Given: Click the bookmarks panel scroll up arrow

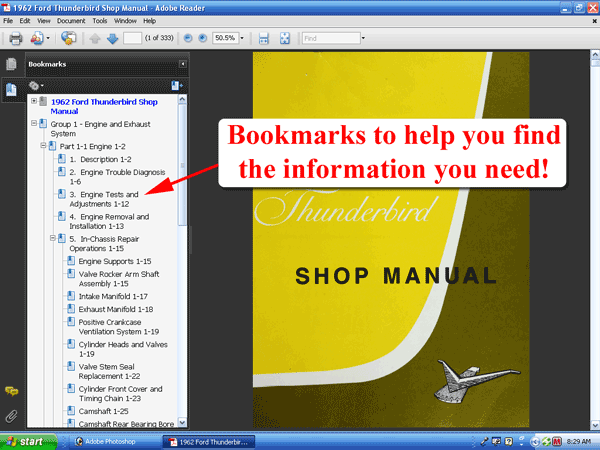Looking at the screenshot, I should (x=183, y=99).
